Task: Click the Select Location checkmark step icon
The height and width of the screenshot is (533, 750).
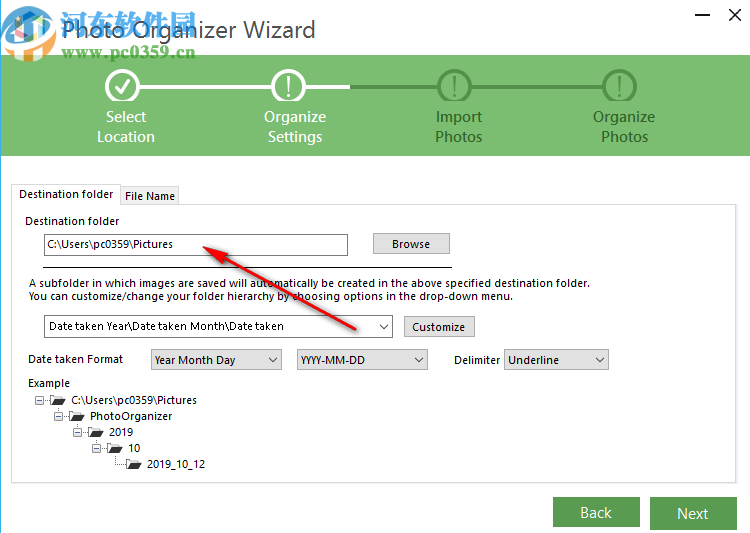Action: (x=122, y=86)
